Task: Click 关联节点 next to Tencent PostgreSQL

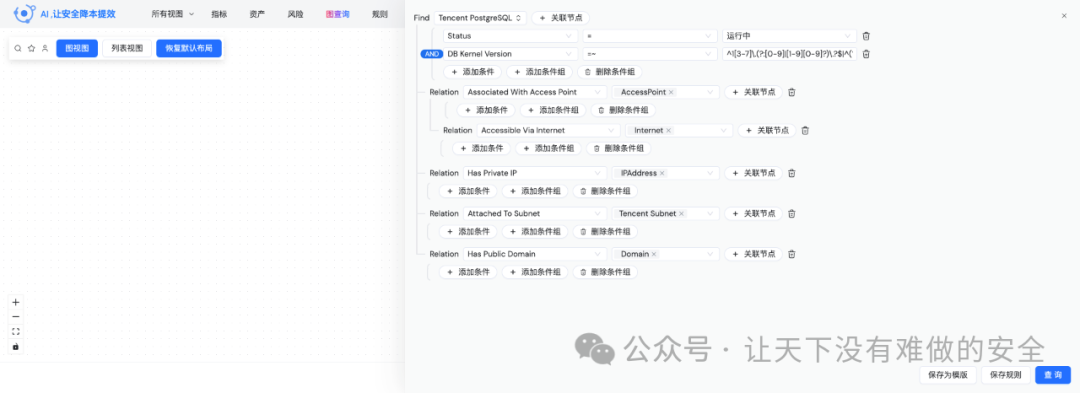Action: tap(560, 18)
